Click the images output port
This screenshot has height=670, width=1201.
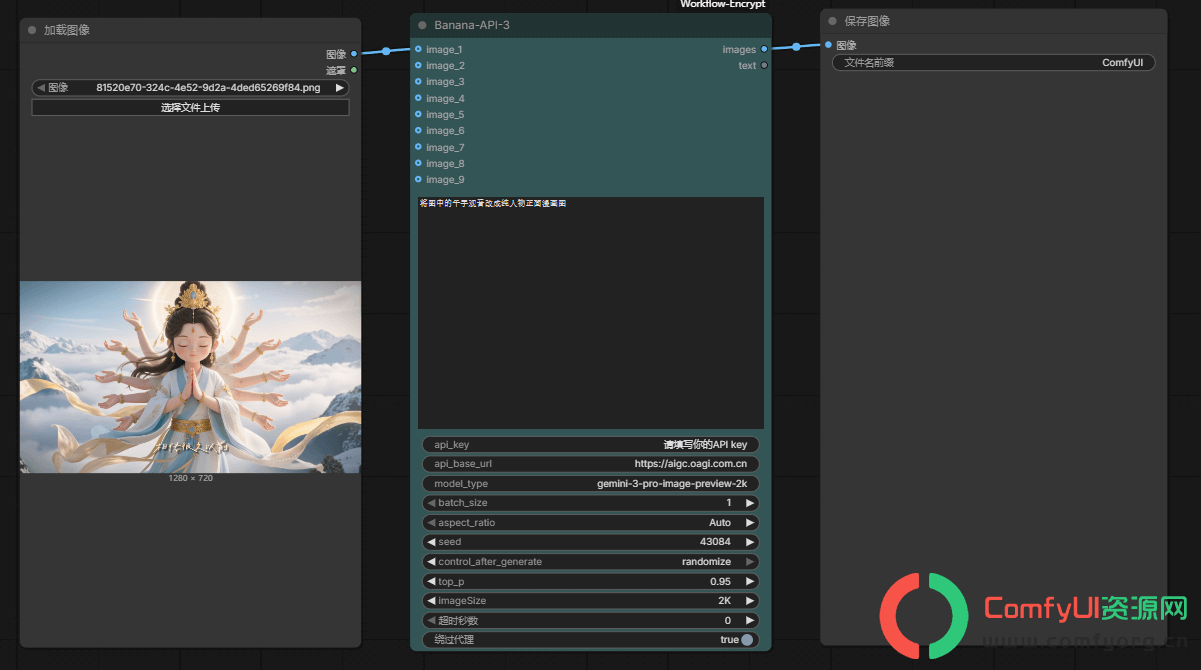(764, 49)
